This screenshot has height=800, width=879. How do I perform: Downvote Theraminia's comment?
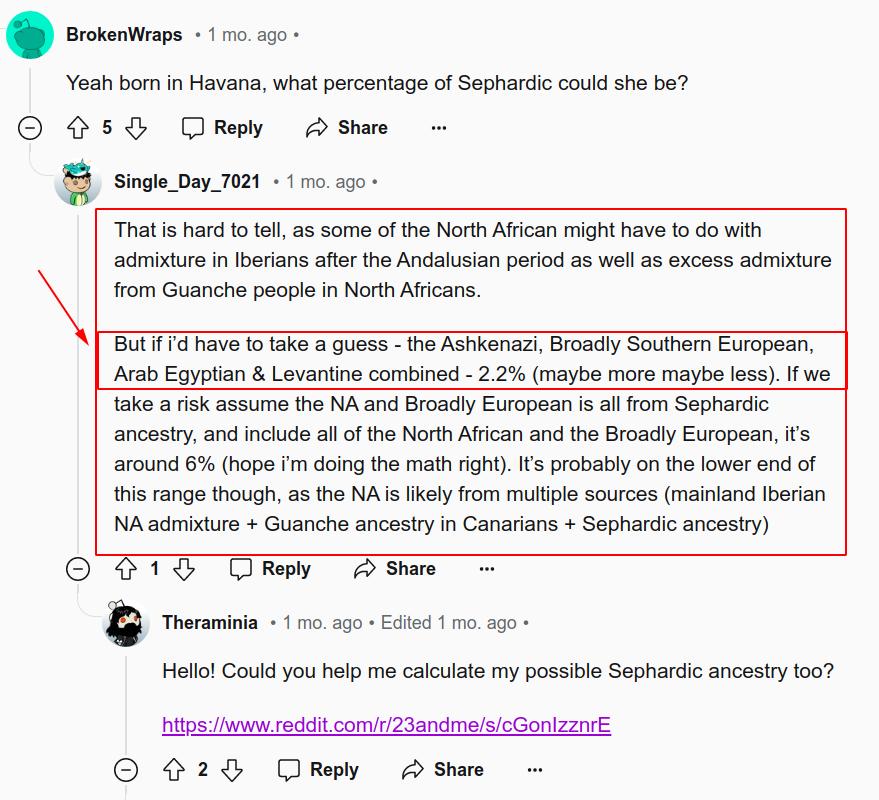click(x=232, y=770)
